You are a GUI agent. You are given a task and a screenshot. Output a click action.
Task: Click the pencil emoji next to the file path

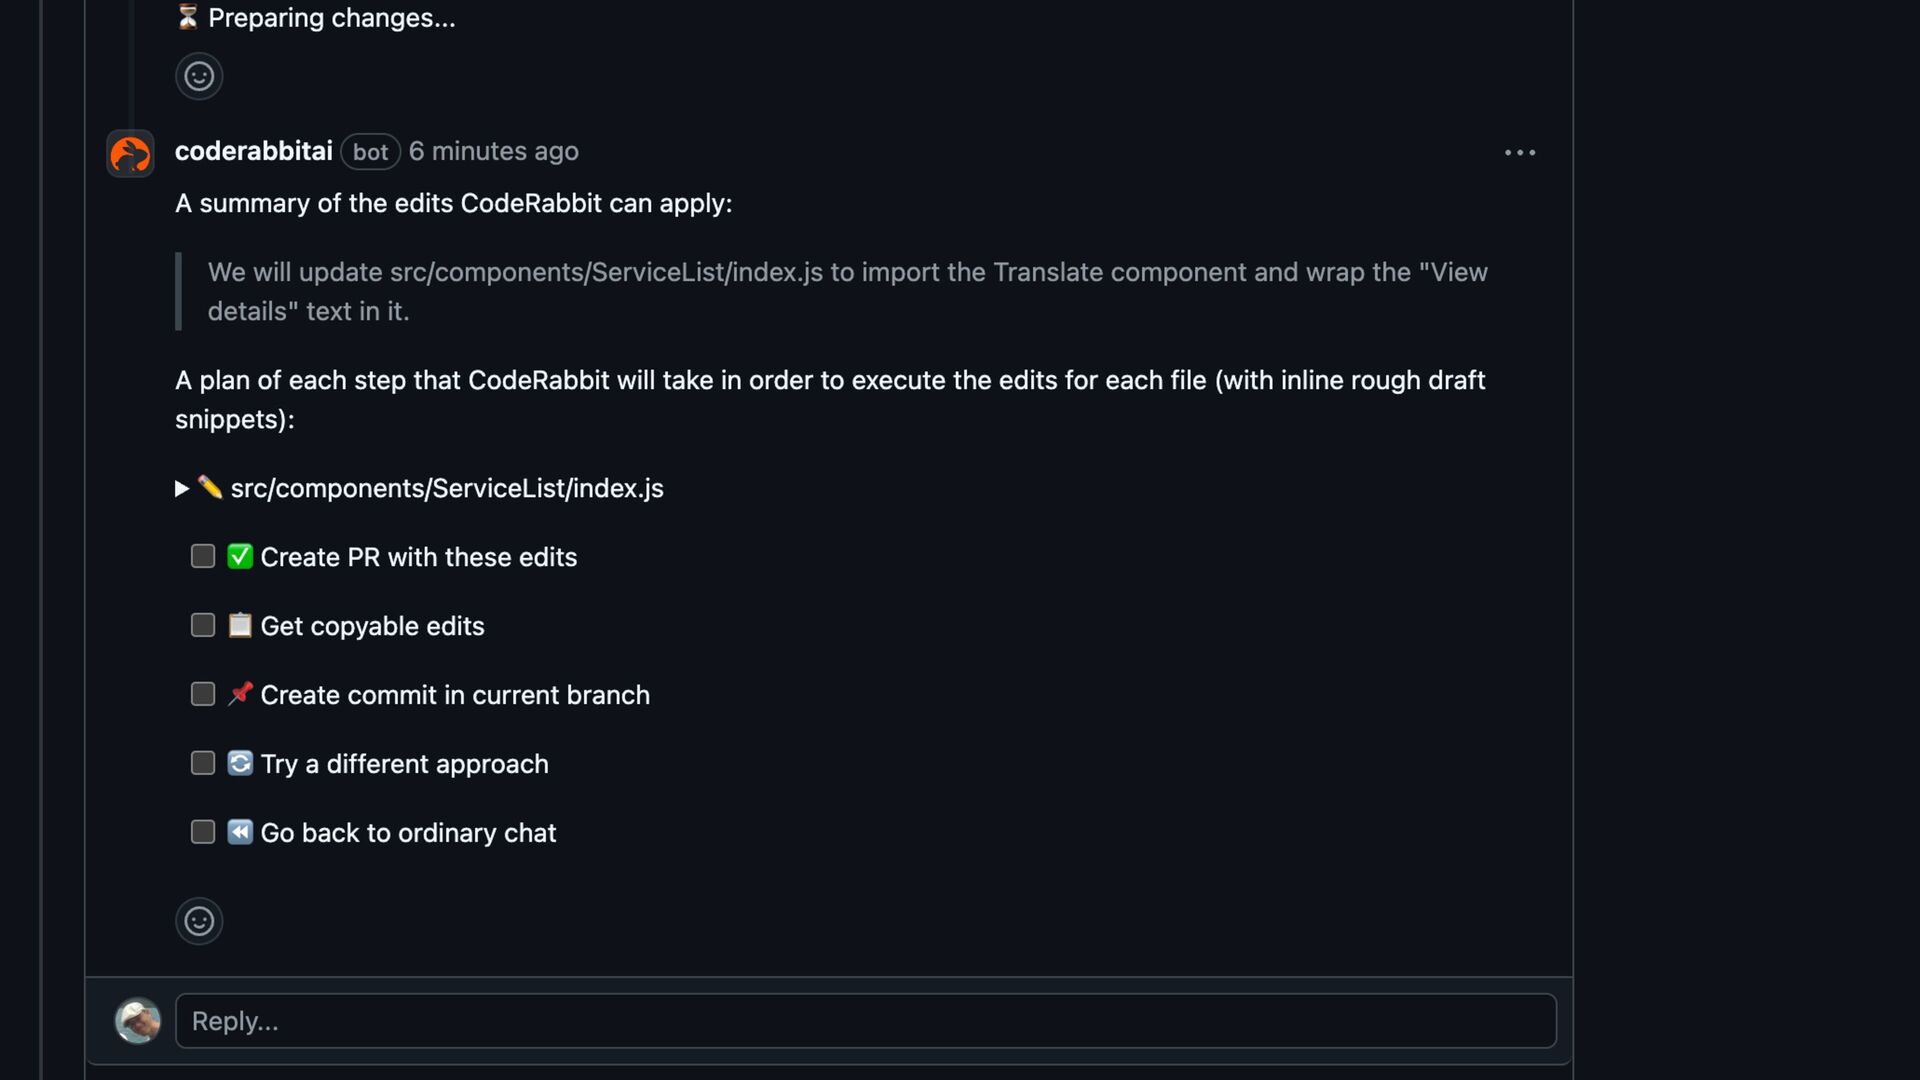point(210,488)
